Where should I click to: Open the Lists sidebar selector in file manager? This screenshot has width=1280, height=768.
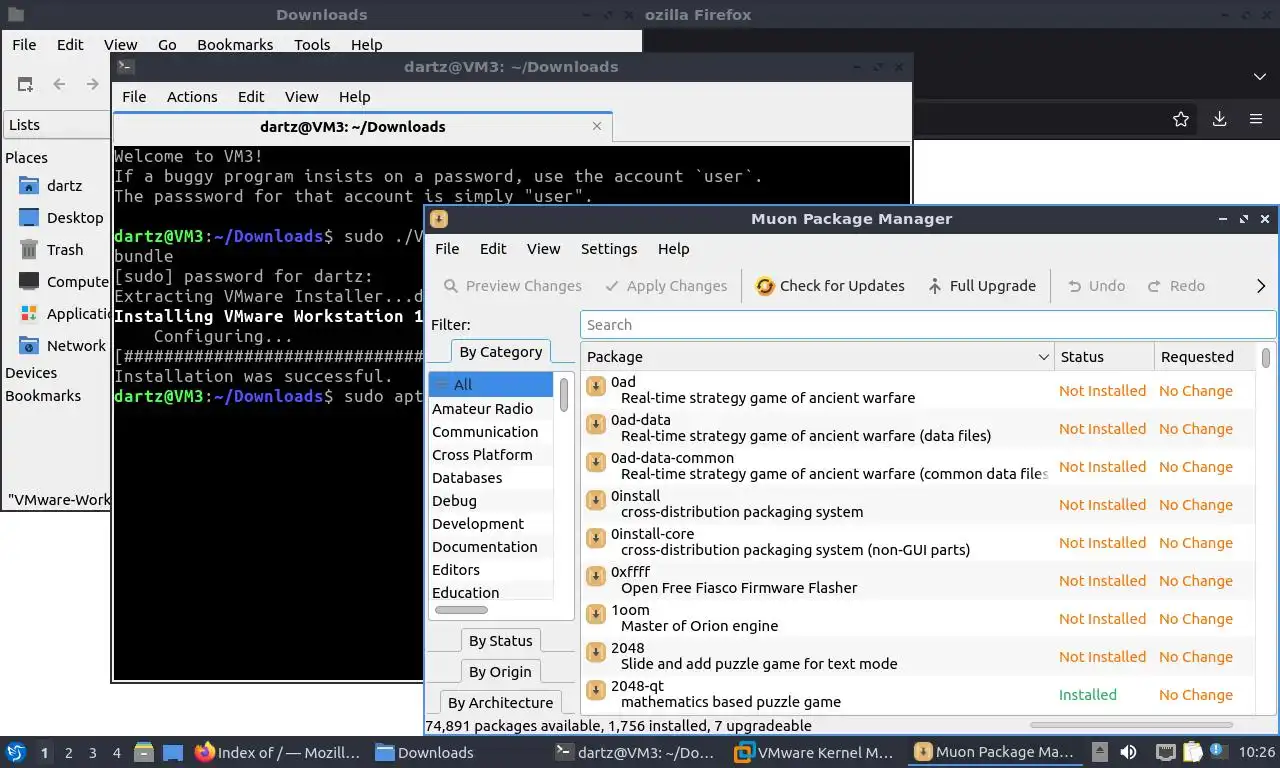(x=56, y=125)
